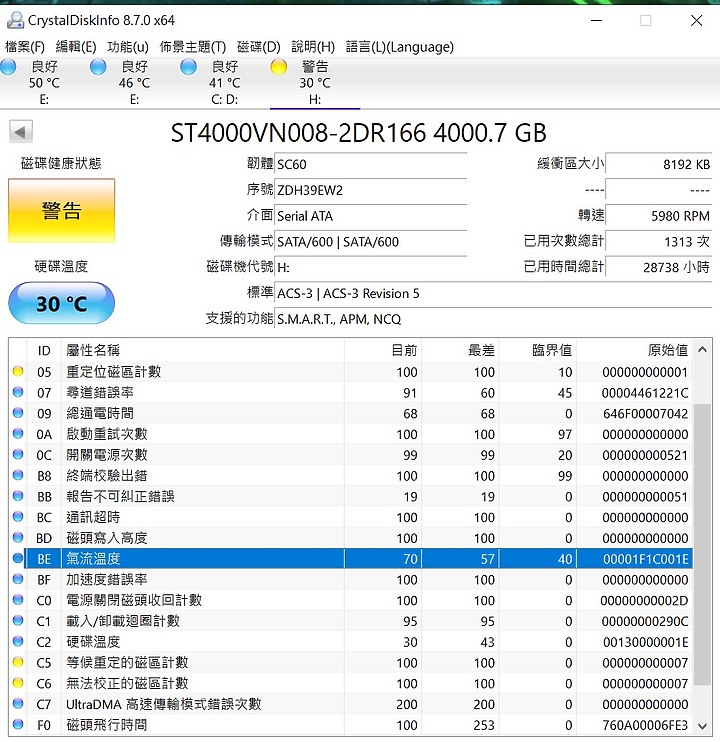
Task: Click blue status dot on row BD
Action: pyautogui.click(x=18, y=538)
